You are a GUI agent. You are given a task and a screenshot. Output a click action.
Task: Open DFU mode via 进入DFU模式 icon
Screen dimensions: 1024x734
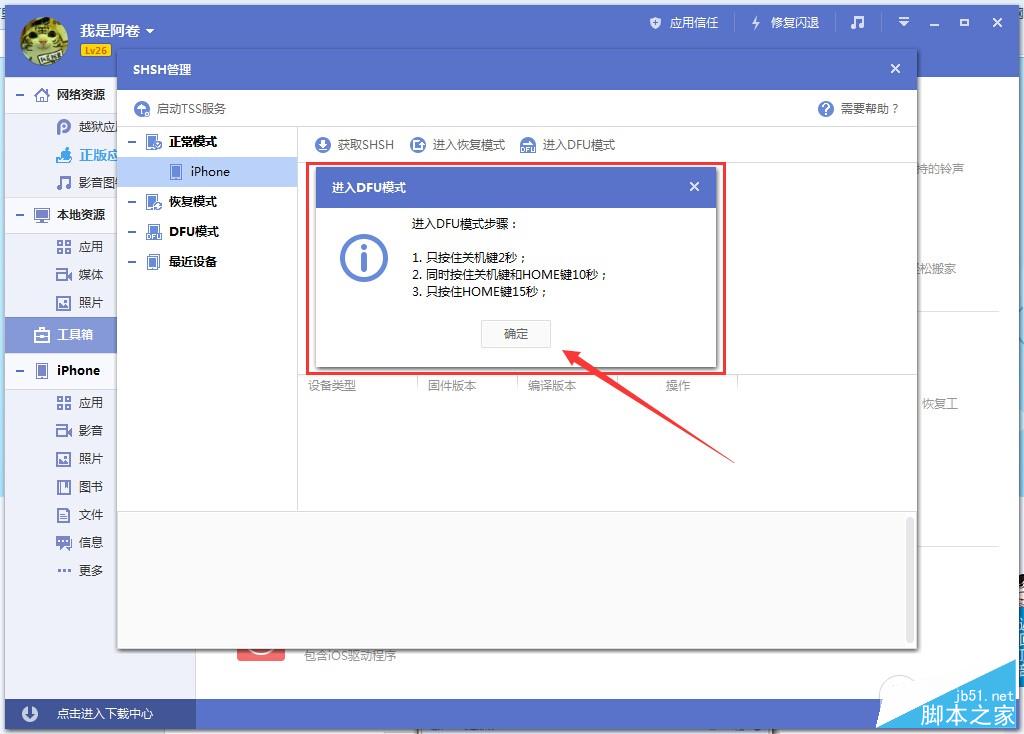pyautogui.click(x=527, y=144)
